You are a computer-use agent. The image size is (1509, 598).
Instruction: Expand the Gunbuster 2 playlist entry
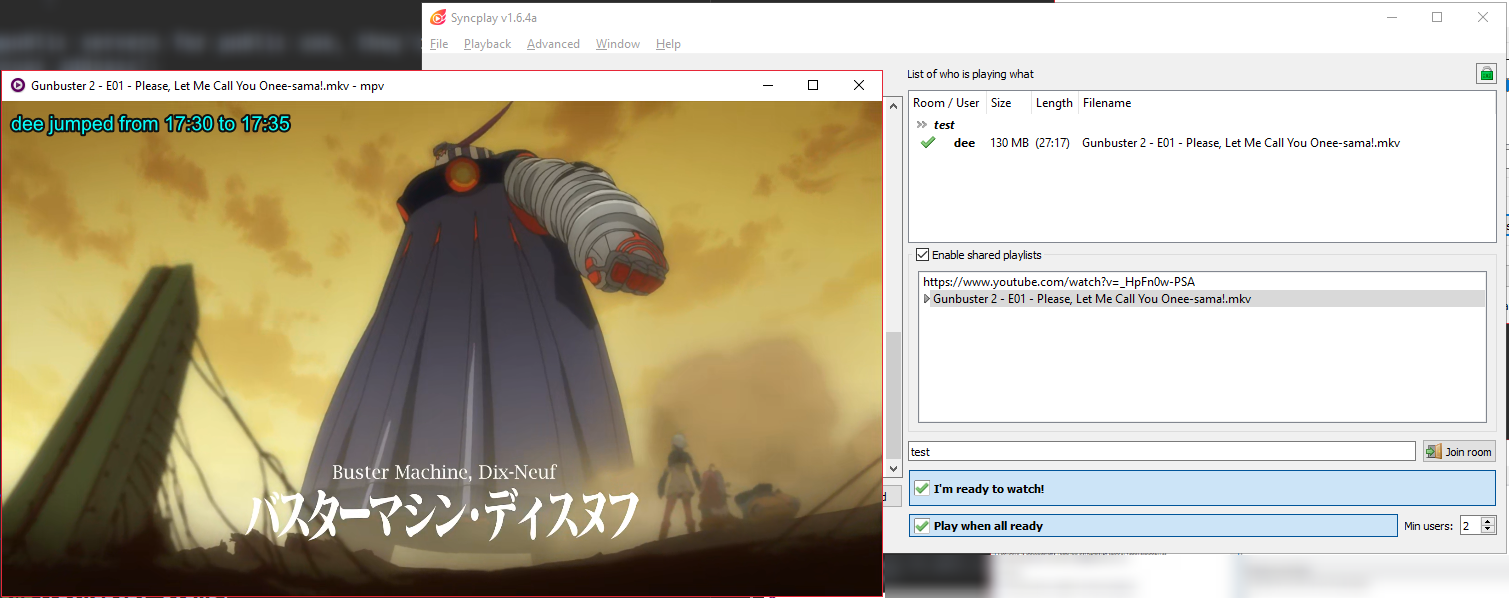tap(926, 298)
